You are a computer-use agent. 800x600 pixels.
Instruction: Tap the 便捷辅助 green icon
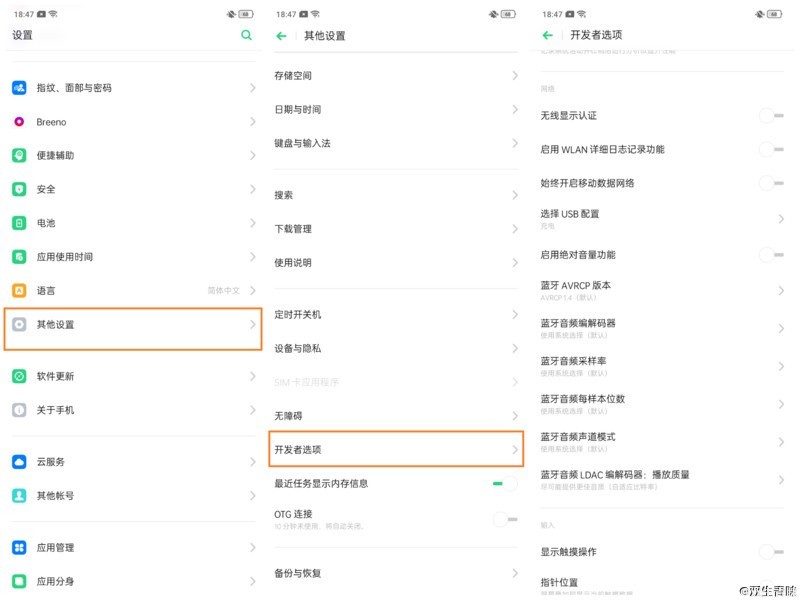[19, 155]
